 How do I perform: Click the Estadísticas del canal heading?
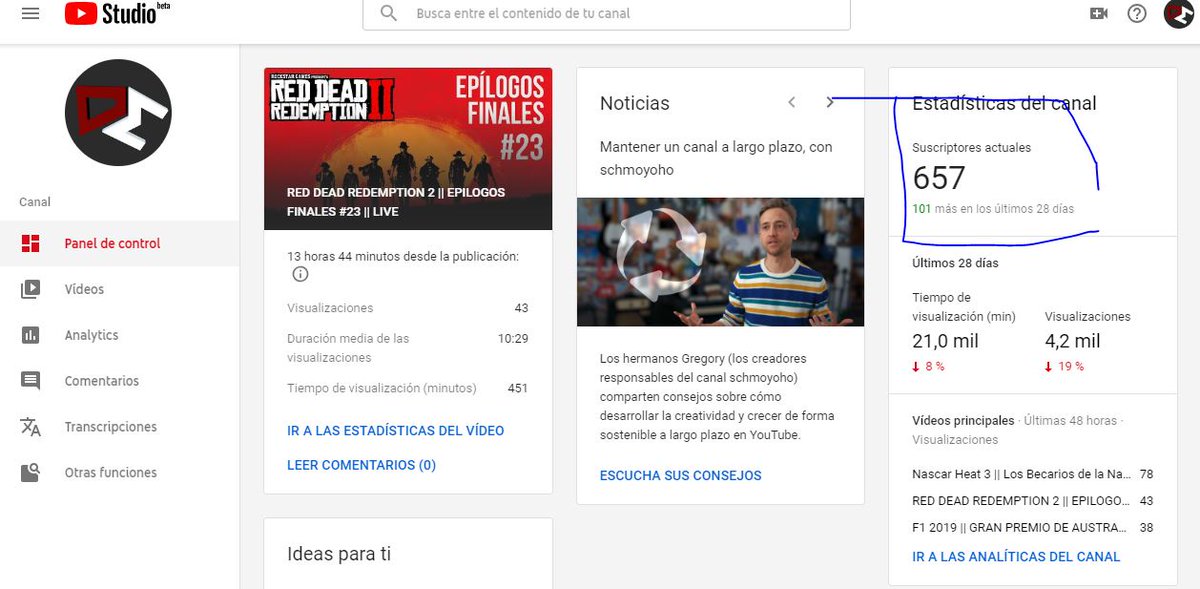coord(1004,103)
